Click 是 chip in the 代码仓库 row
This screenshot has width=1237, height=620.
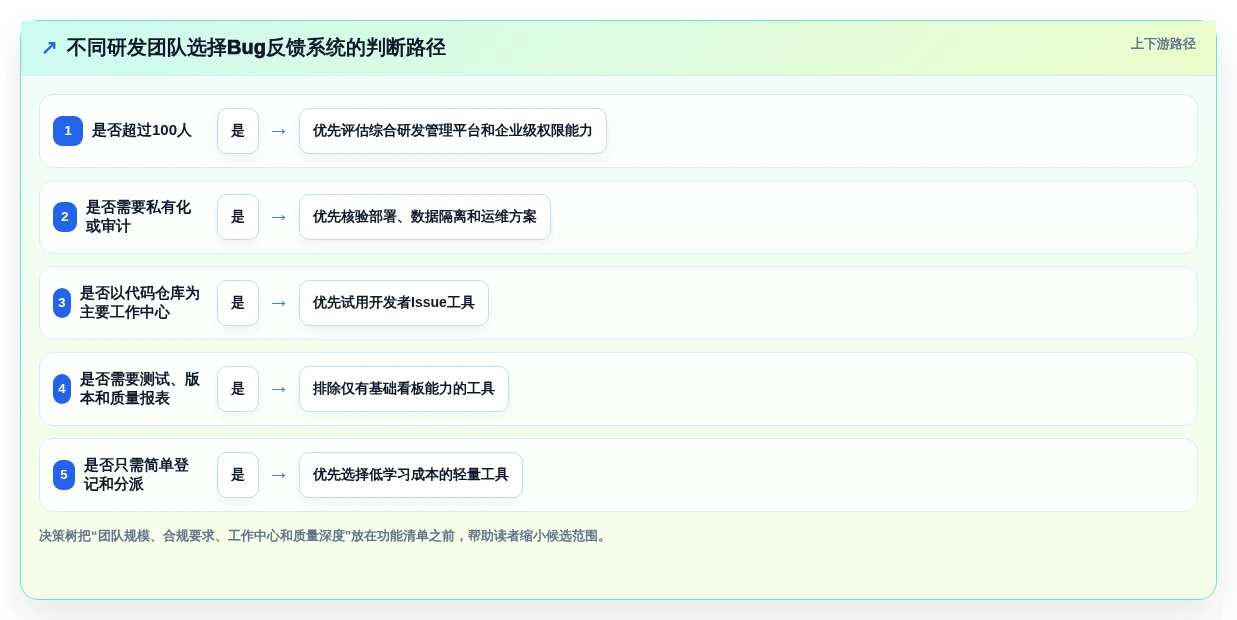click(x=238, y=303)
